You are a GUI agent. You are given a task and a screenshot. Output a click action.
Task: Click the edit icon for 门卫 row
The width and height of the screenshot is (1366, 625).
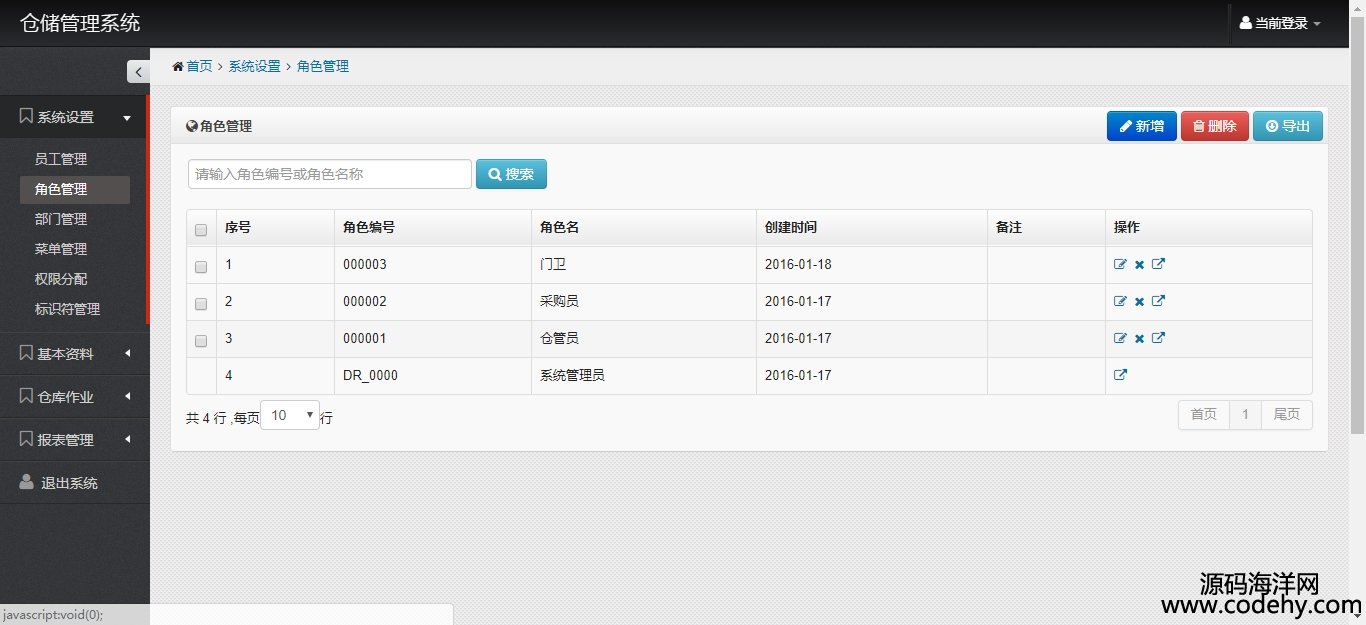point(1120,265)
